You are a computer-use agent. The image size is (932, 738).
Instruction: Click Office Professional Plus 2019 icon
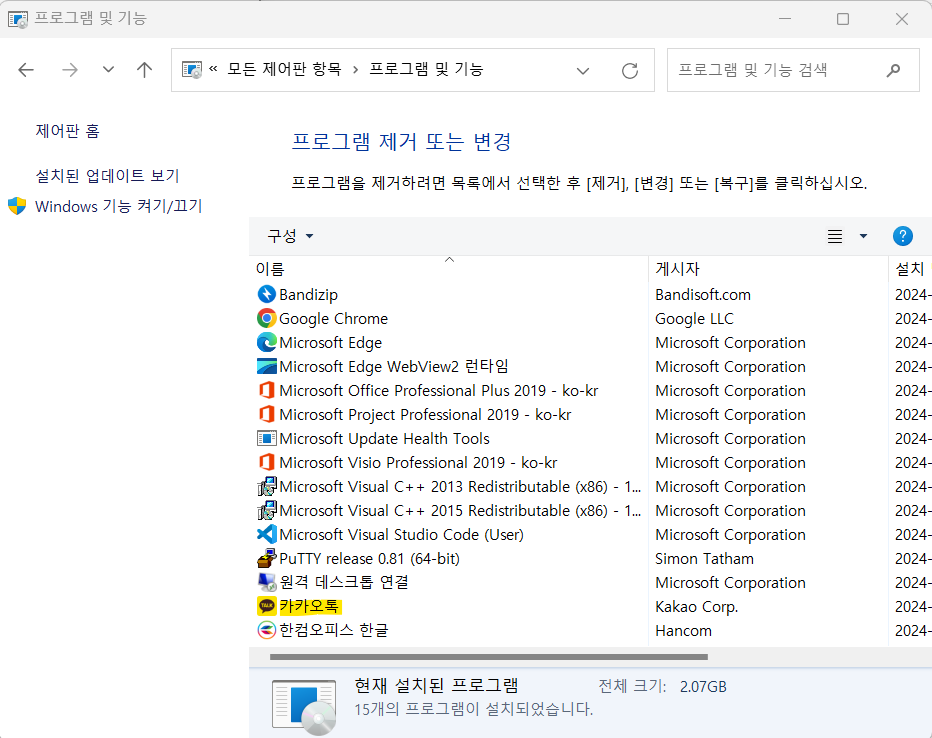tap(266, 390)
